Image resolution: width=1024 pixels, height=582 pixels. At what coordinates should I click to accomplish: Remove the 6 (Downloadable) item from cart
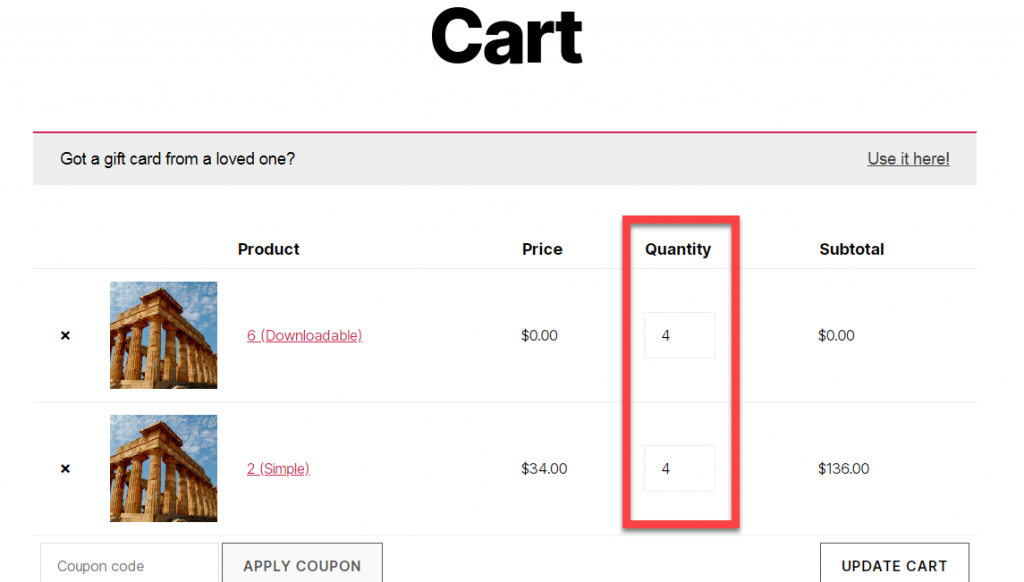[65, 336]
